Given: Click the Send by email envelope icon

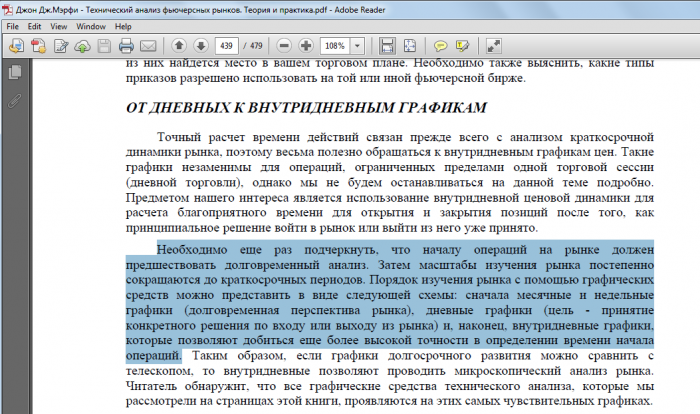Looking at the screenshot, I should coord(148,46).
